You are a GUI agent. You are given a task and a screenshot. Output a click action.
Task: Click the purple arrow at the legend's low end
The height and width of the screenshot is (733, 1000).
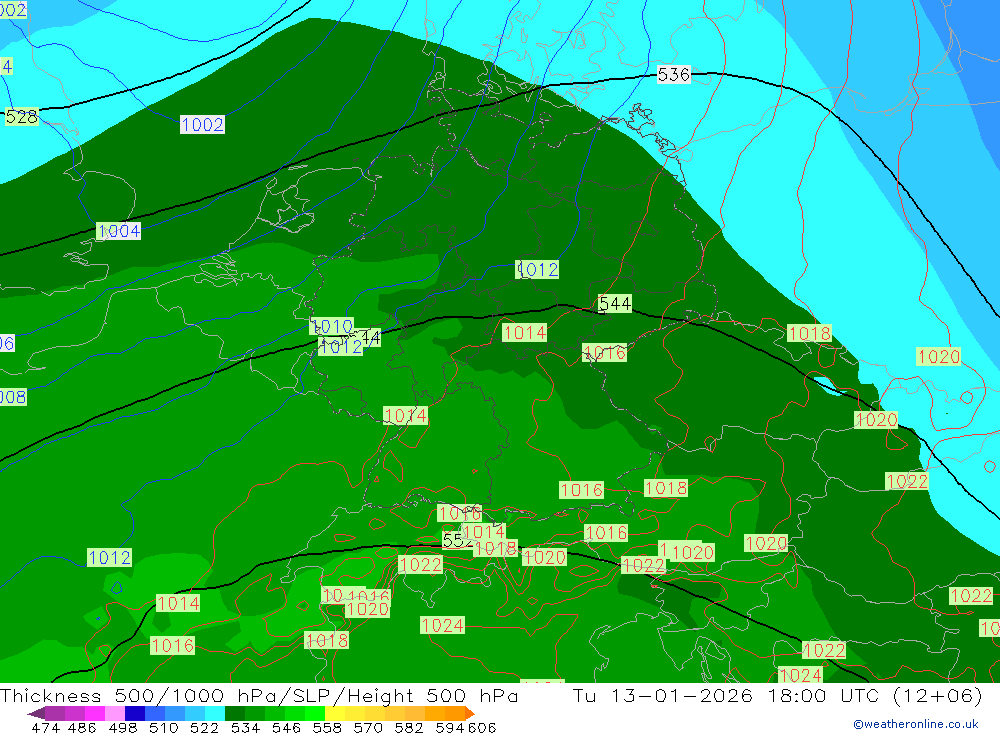point(36,713)
